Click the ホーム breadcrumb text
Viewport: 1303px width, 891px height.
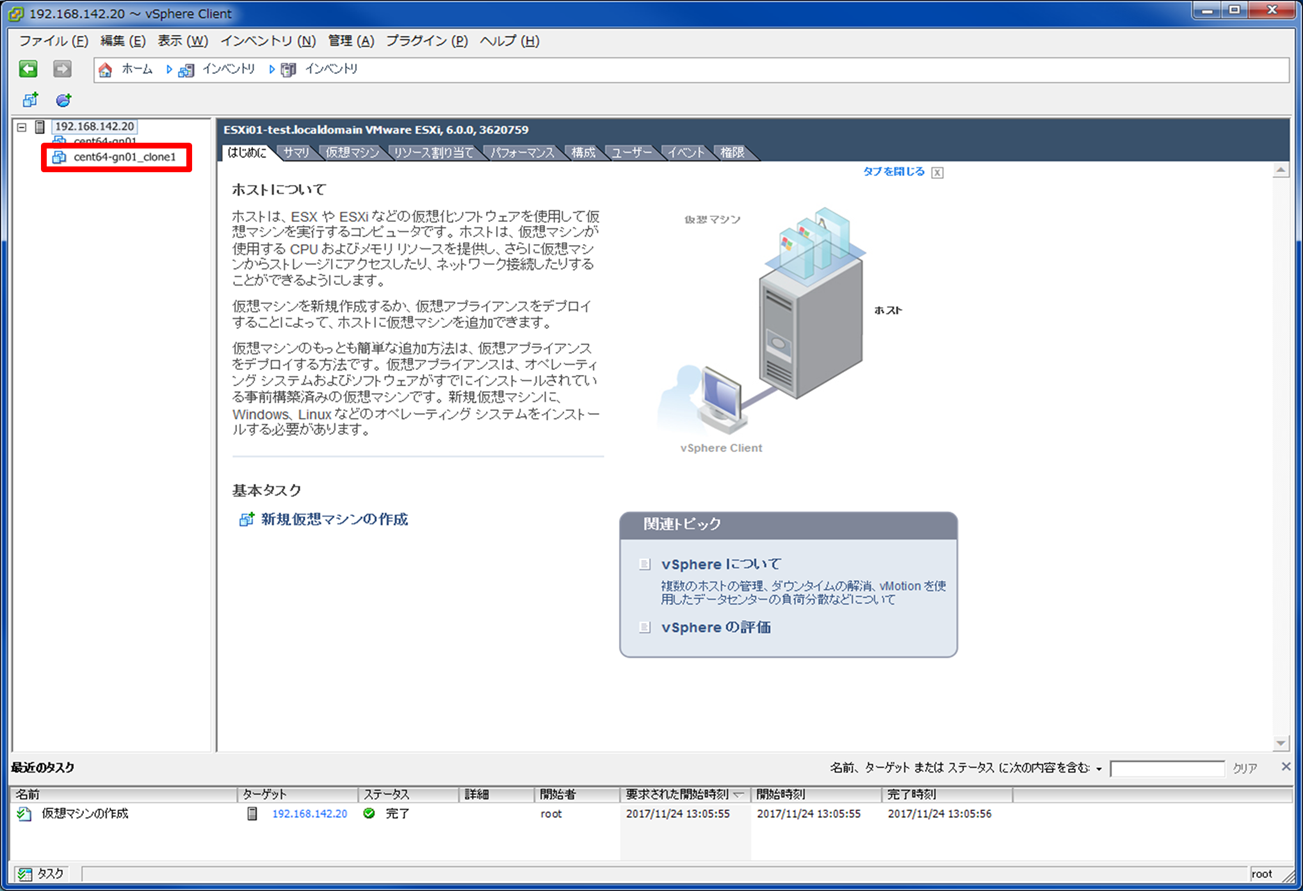coord(137,70)
